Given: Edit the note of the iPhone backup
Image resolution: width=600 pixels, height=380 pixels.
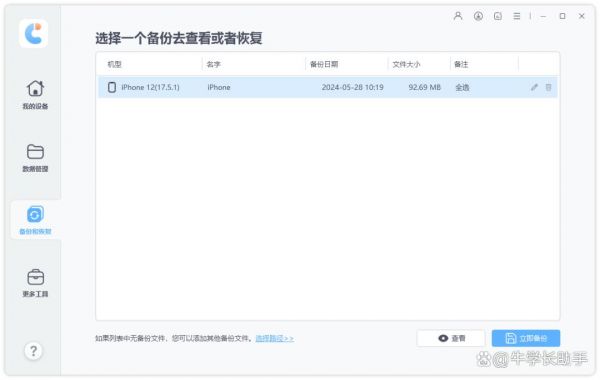Looking at the screenshot, I should click(534, 87).
